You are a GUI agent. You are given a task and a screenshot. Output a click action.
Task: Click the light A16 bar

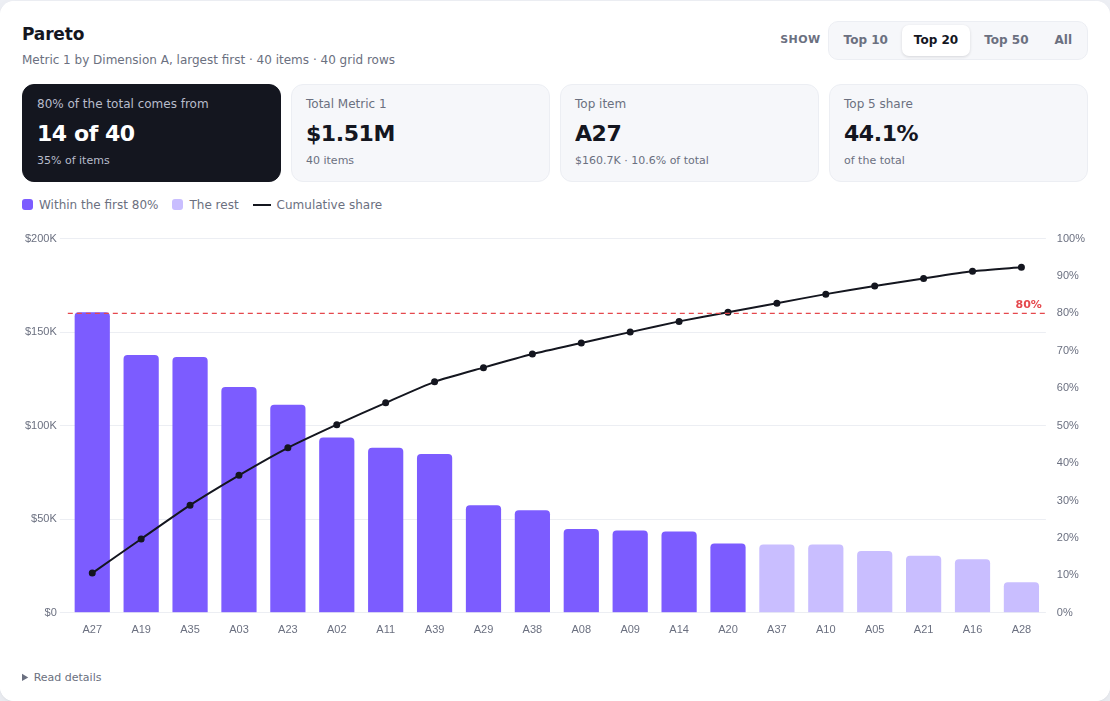pos(972,586)
